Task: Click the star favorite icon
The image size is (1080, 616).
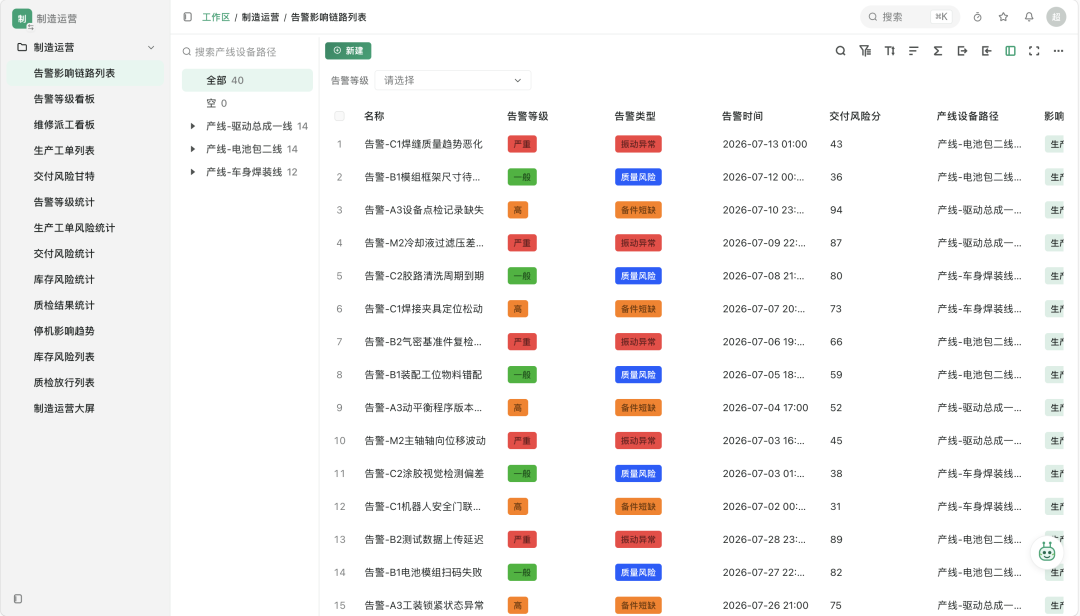Action: coord(1003,17)
